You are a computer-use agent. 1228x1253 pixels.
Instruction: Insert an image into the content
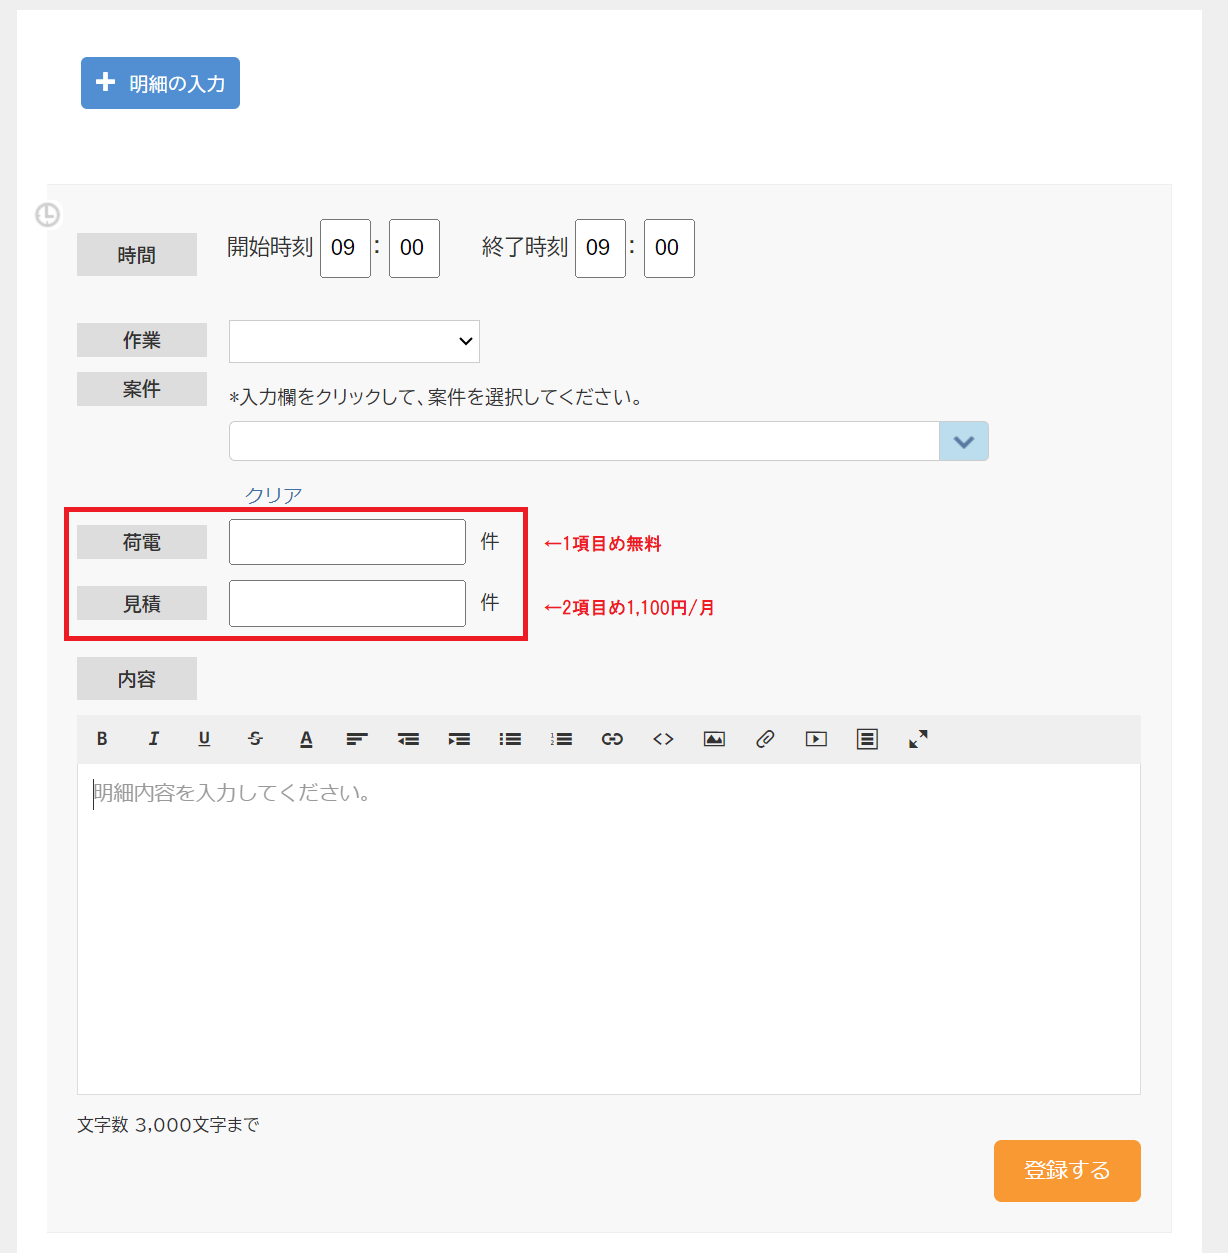(x=714, y=739)
